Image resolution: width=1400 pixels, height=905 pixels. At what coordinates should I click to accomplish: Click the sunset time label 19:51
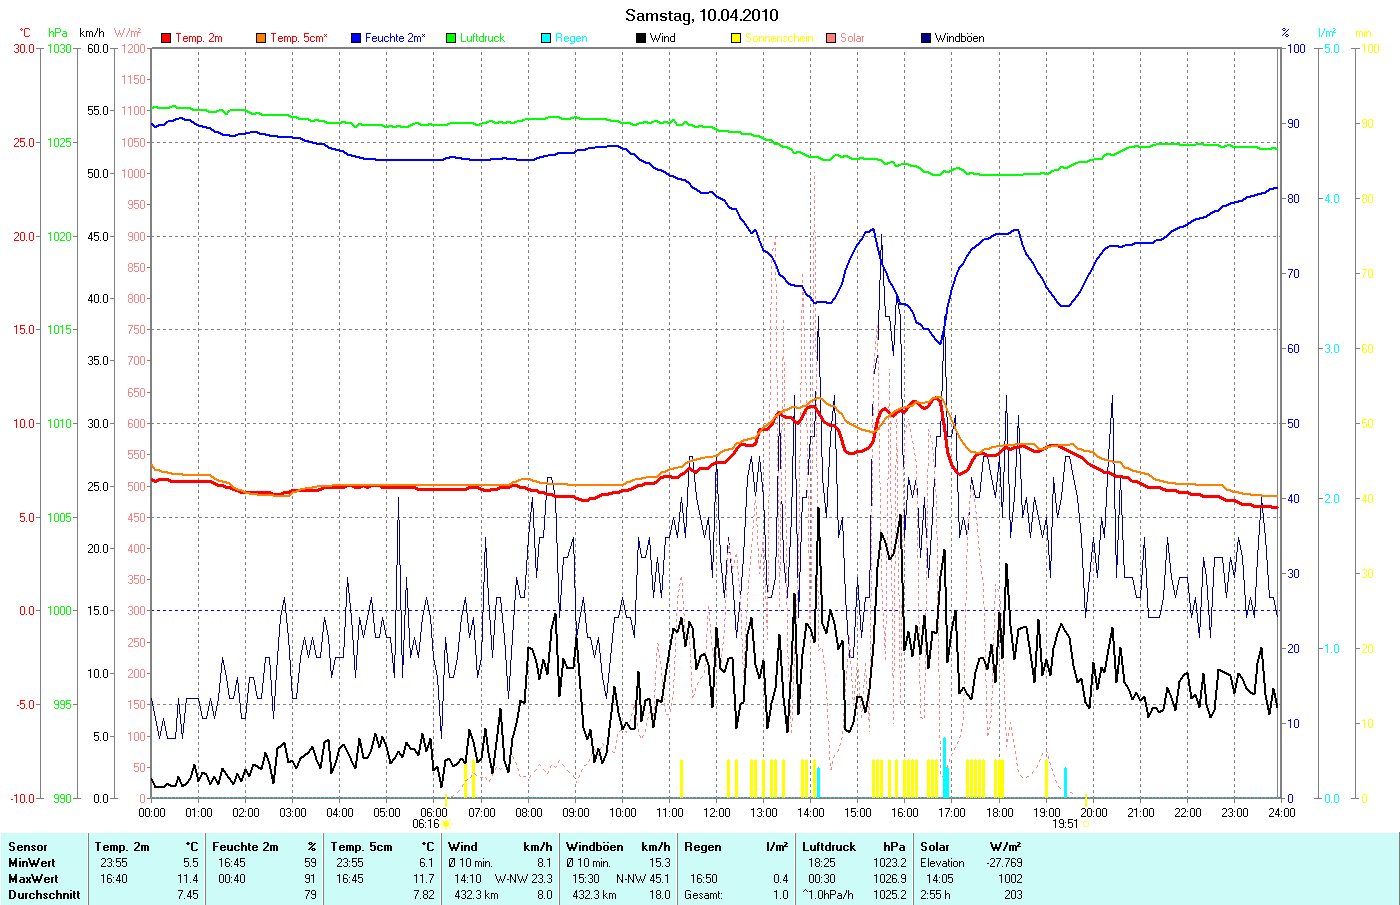(x=1065, y=824)
